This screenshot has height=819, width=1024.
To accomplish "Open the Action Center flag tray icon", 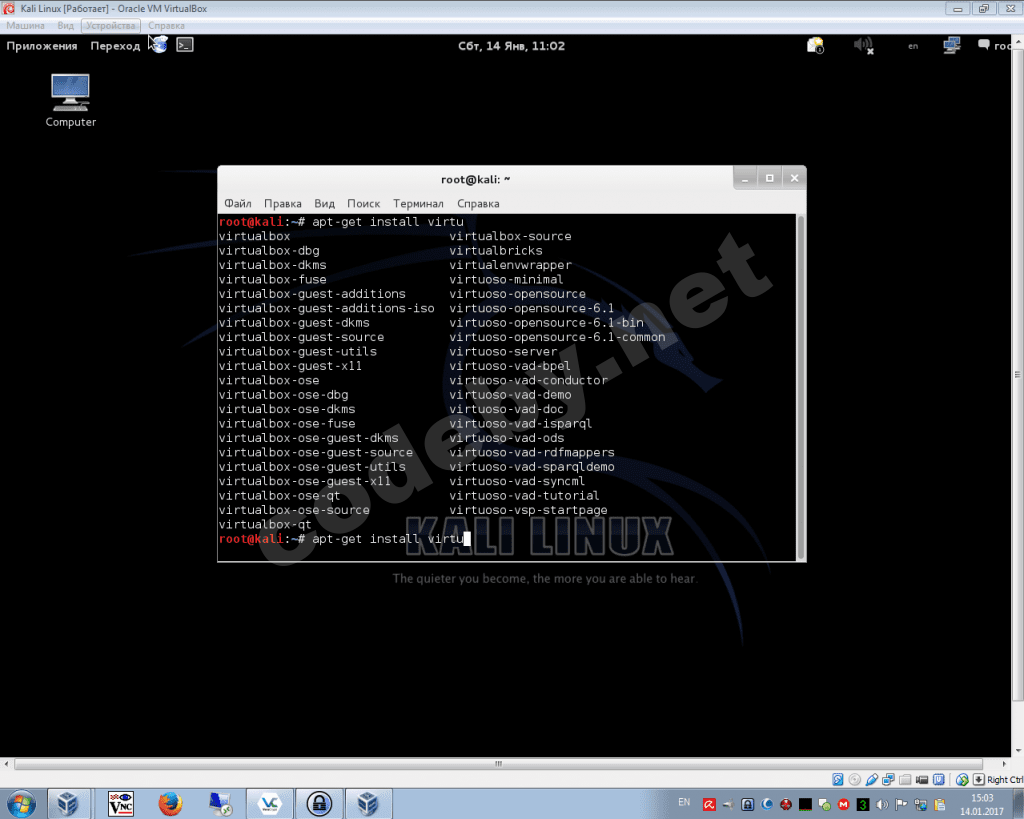I will pyautogui.click(x=901, y=805).
